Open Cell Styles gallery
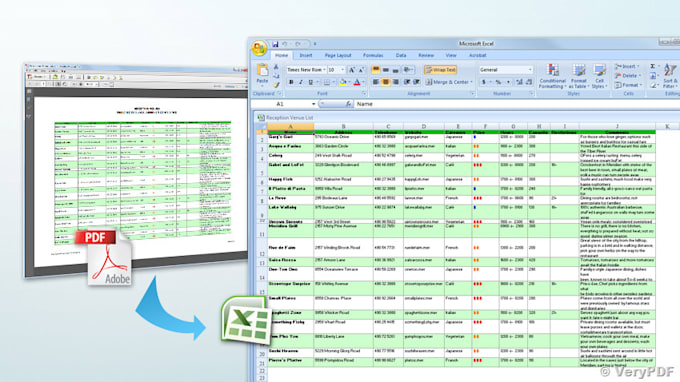Viewport: 680px width, 382px height. coord(599,76)
